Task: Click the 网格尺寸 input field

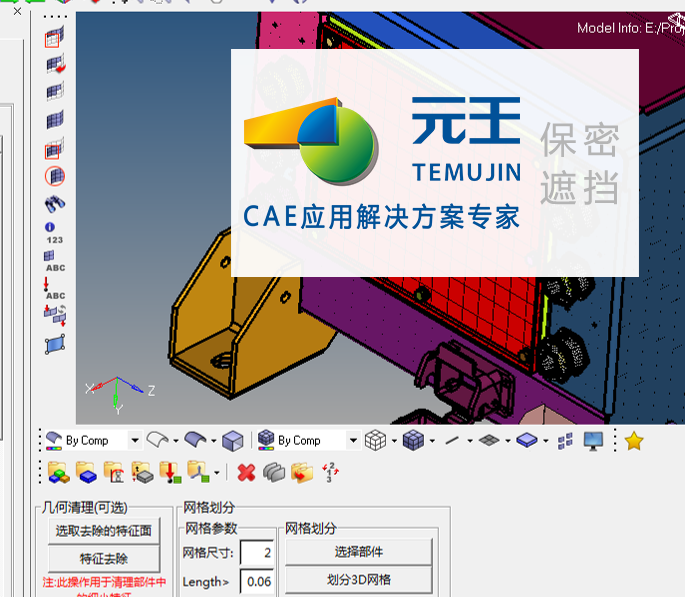Action: 257,552
